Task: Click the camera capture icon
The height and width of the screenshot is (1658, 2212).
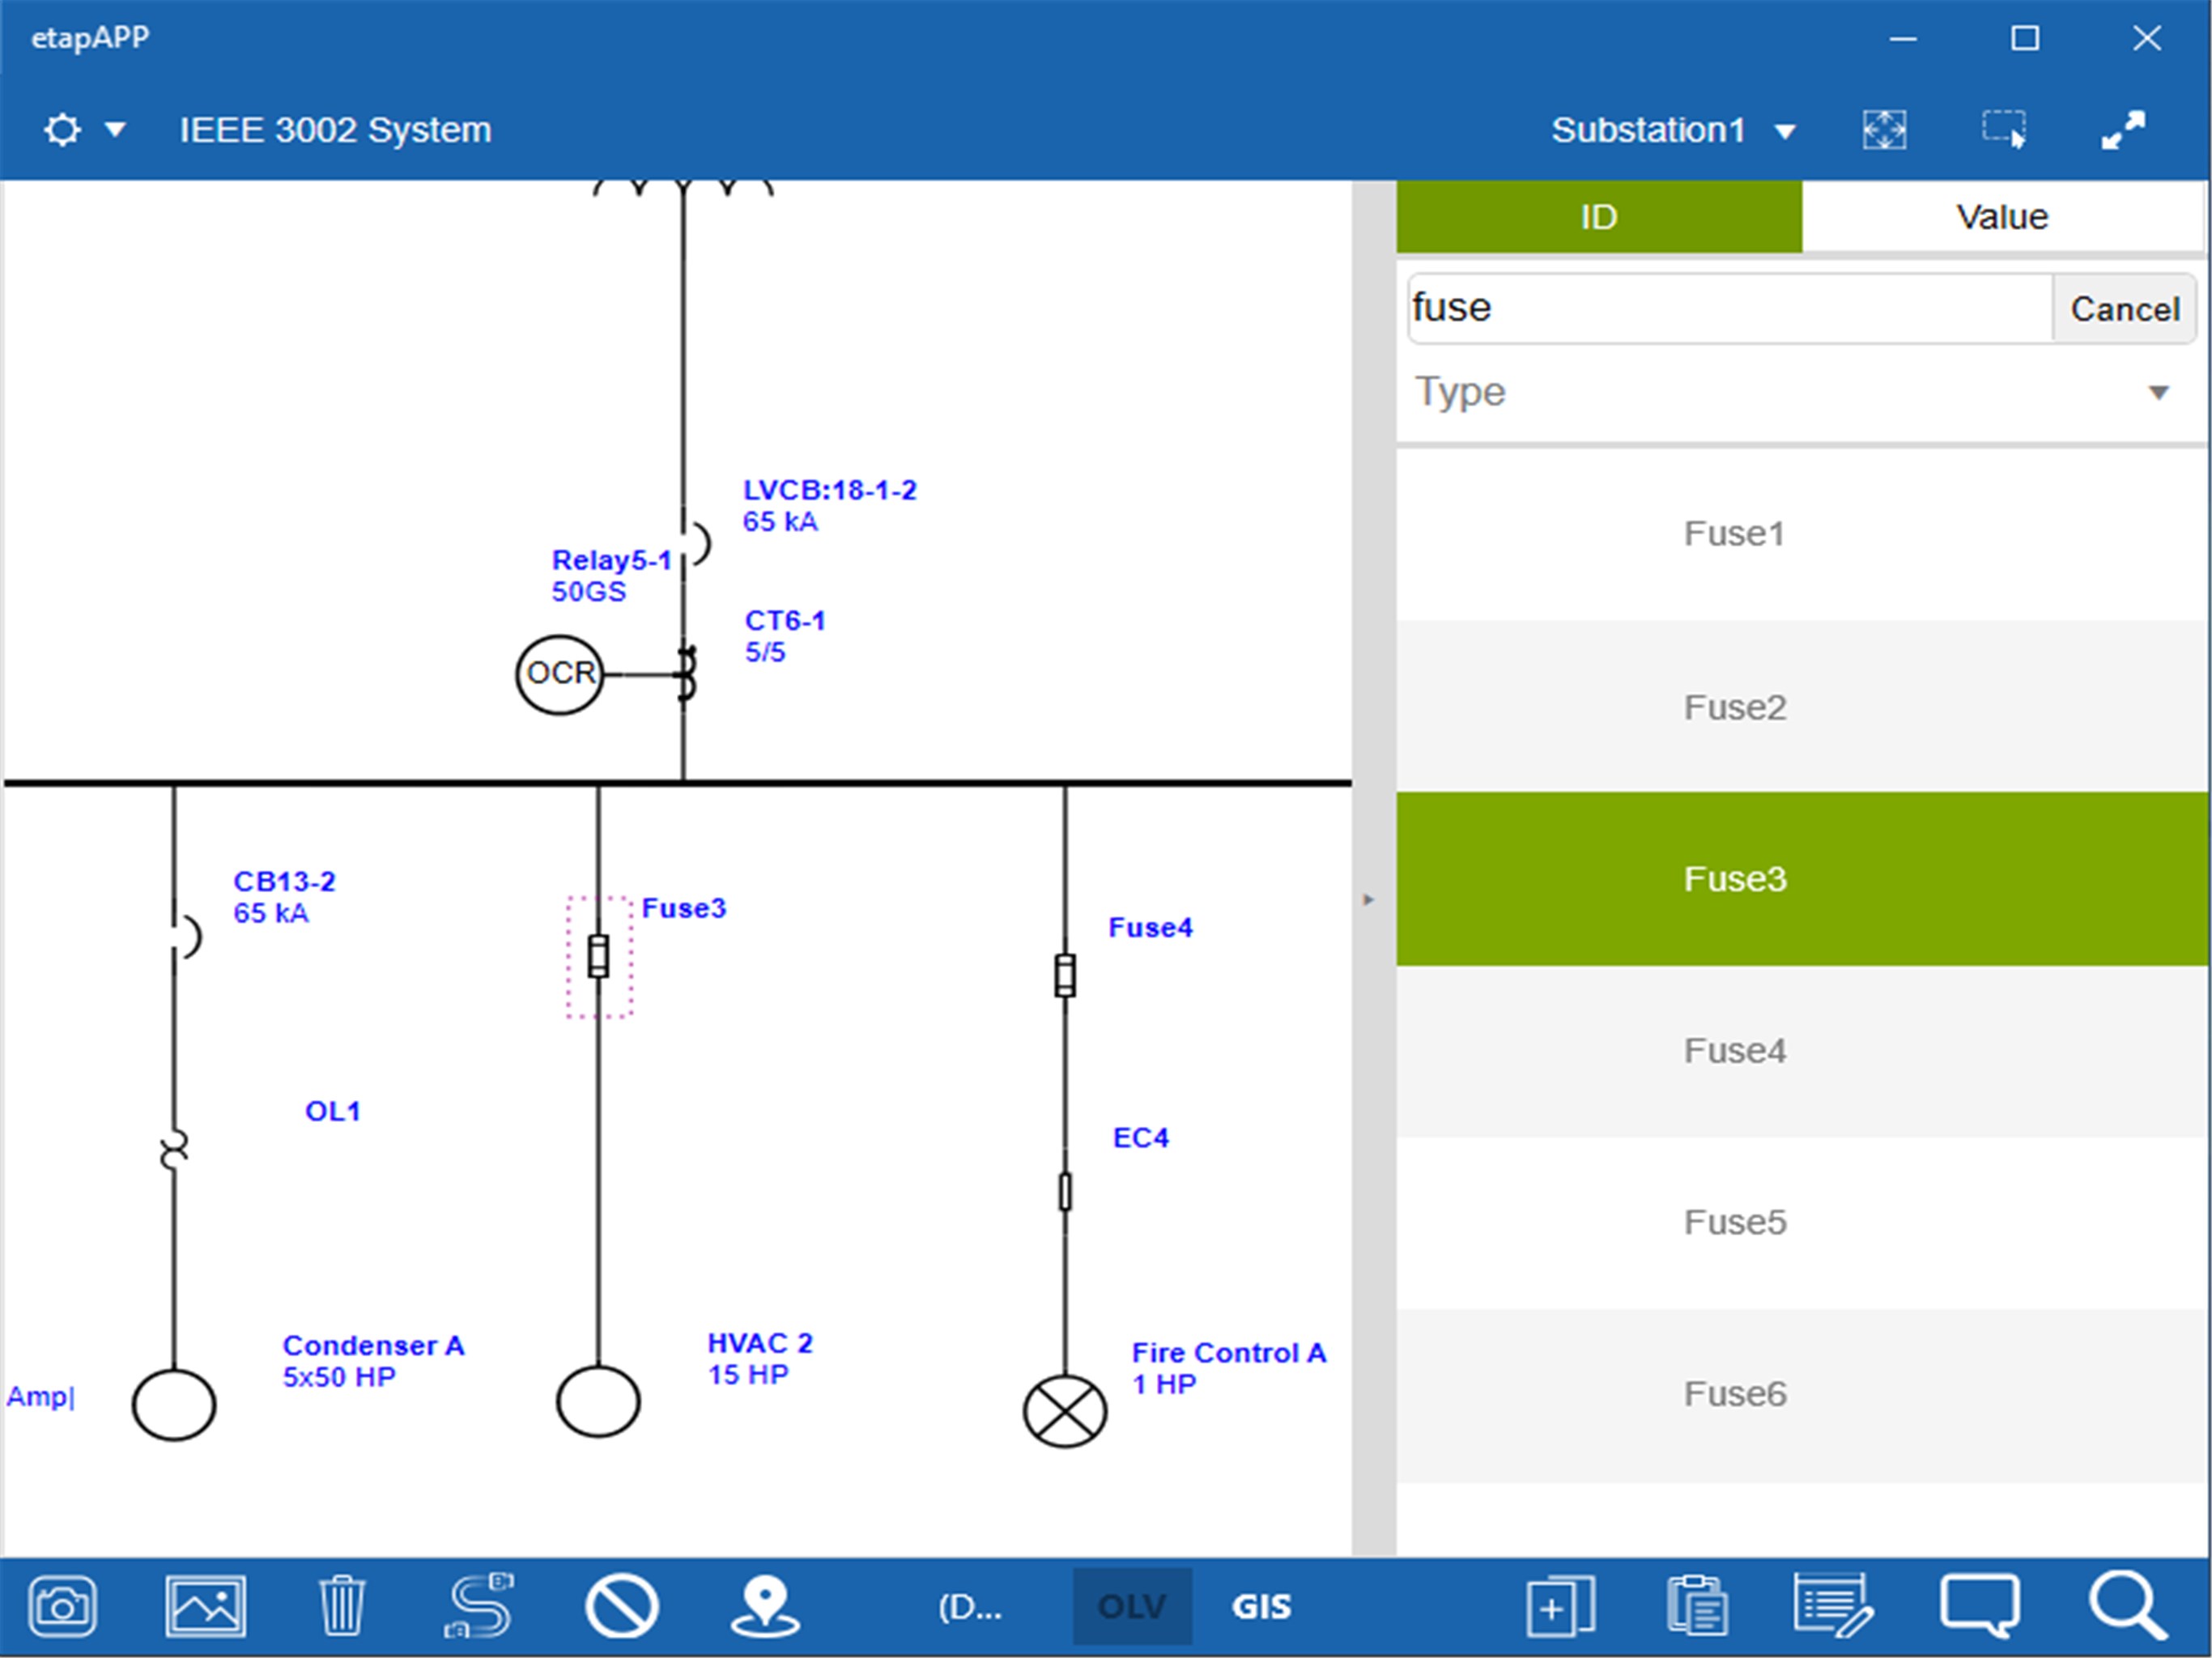Action: [x=62, y=1607]
